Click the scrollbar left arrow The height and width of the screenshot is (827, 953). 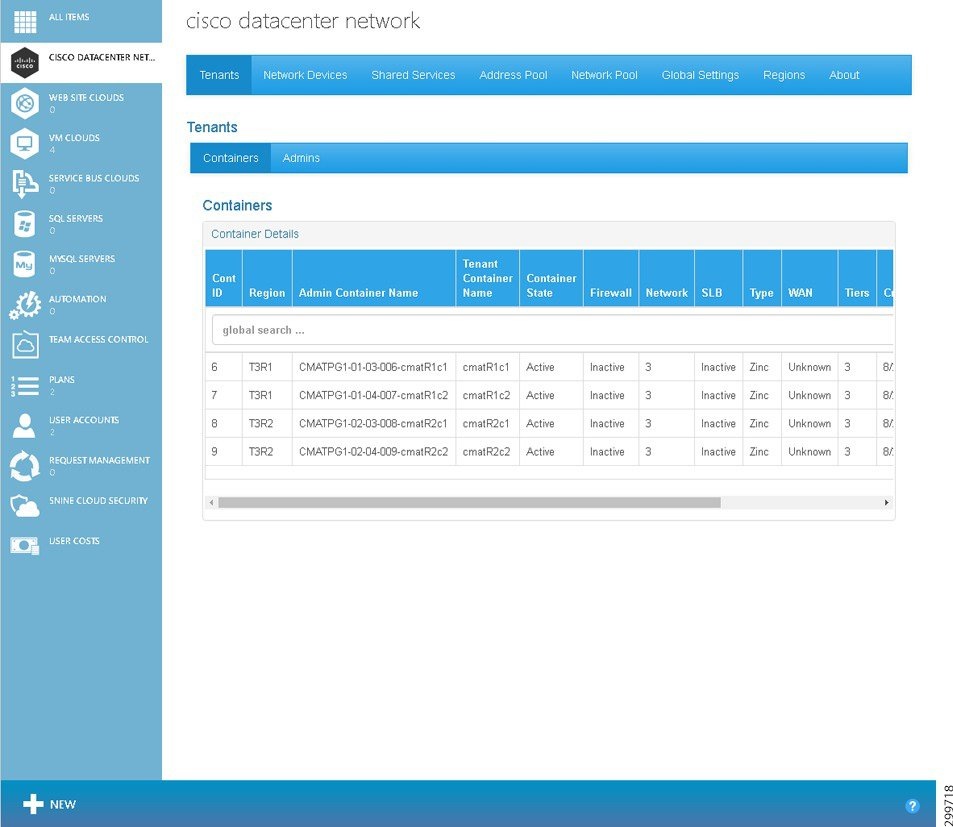coord(211,503)
